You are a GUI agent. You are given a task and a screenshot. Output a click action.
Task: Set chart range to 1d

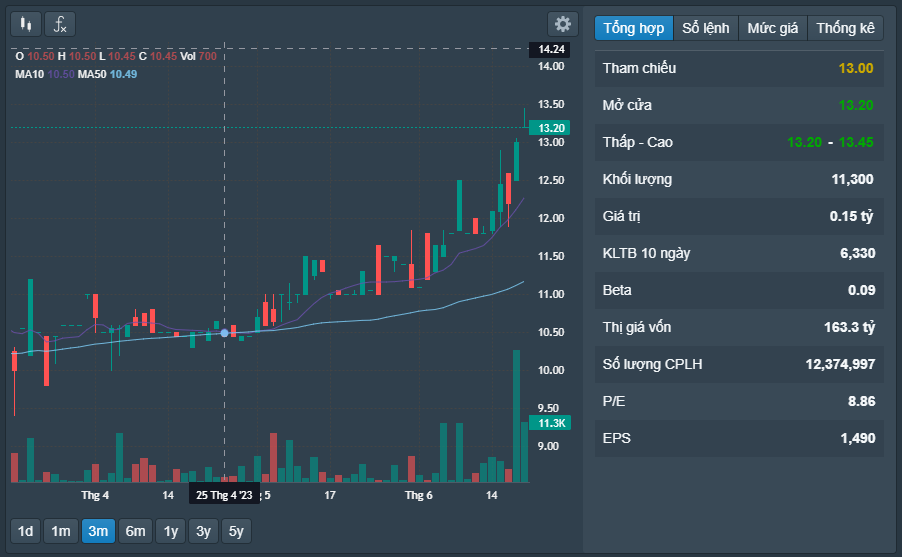click(x=25, y=531)
